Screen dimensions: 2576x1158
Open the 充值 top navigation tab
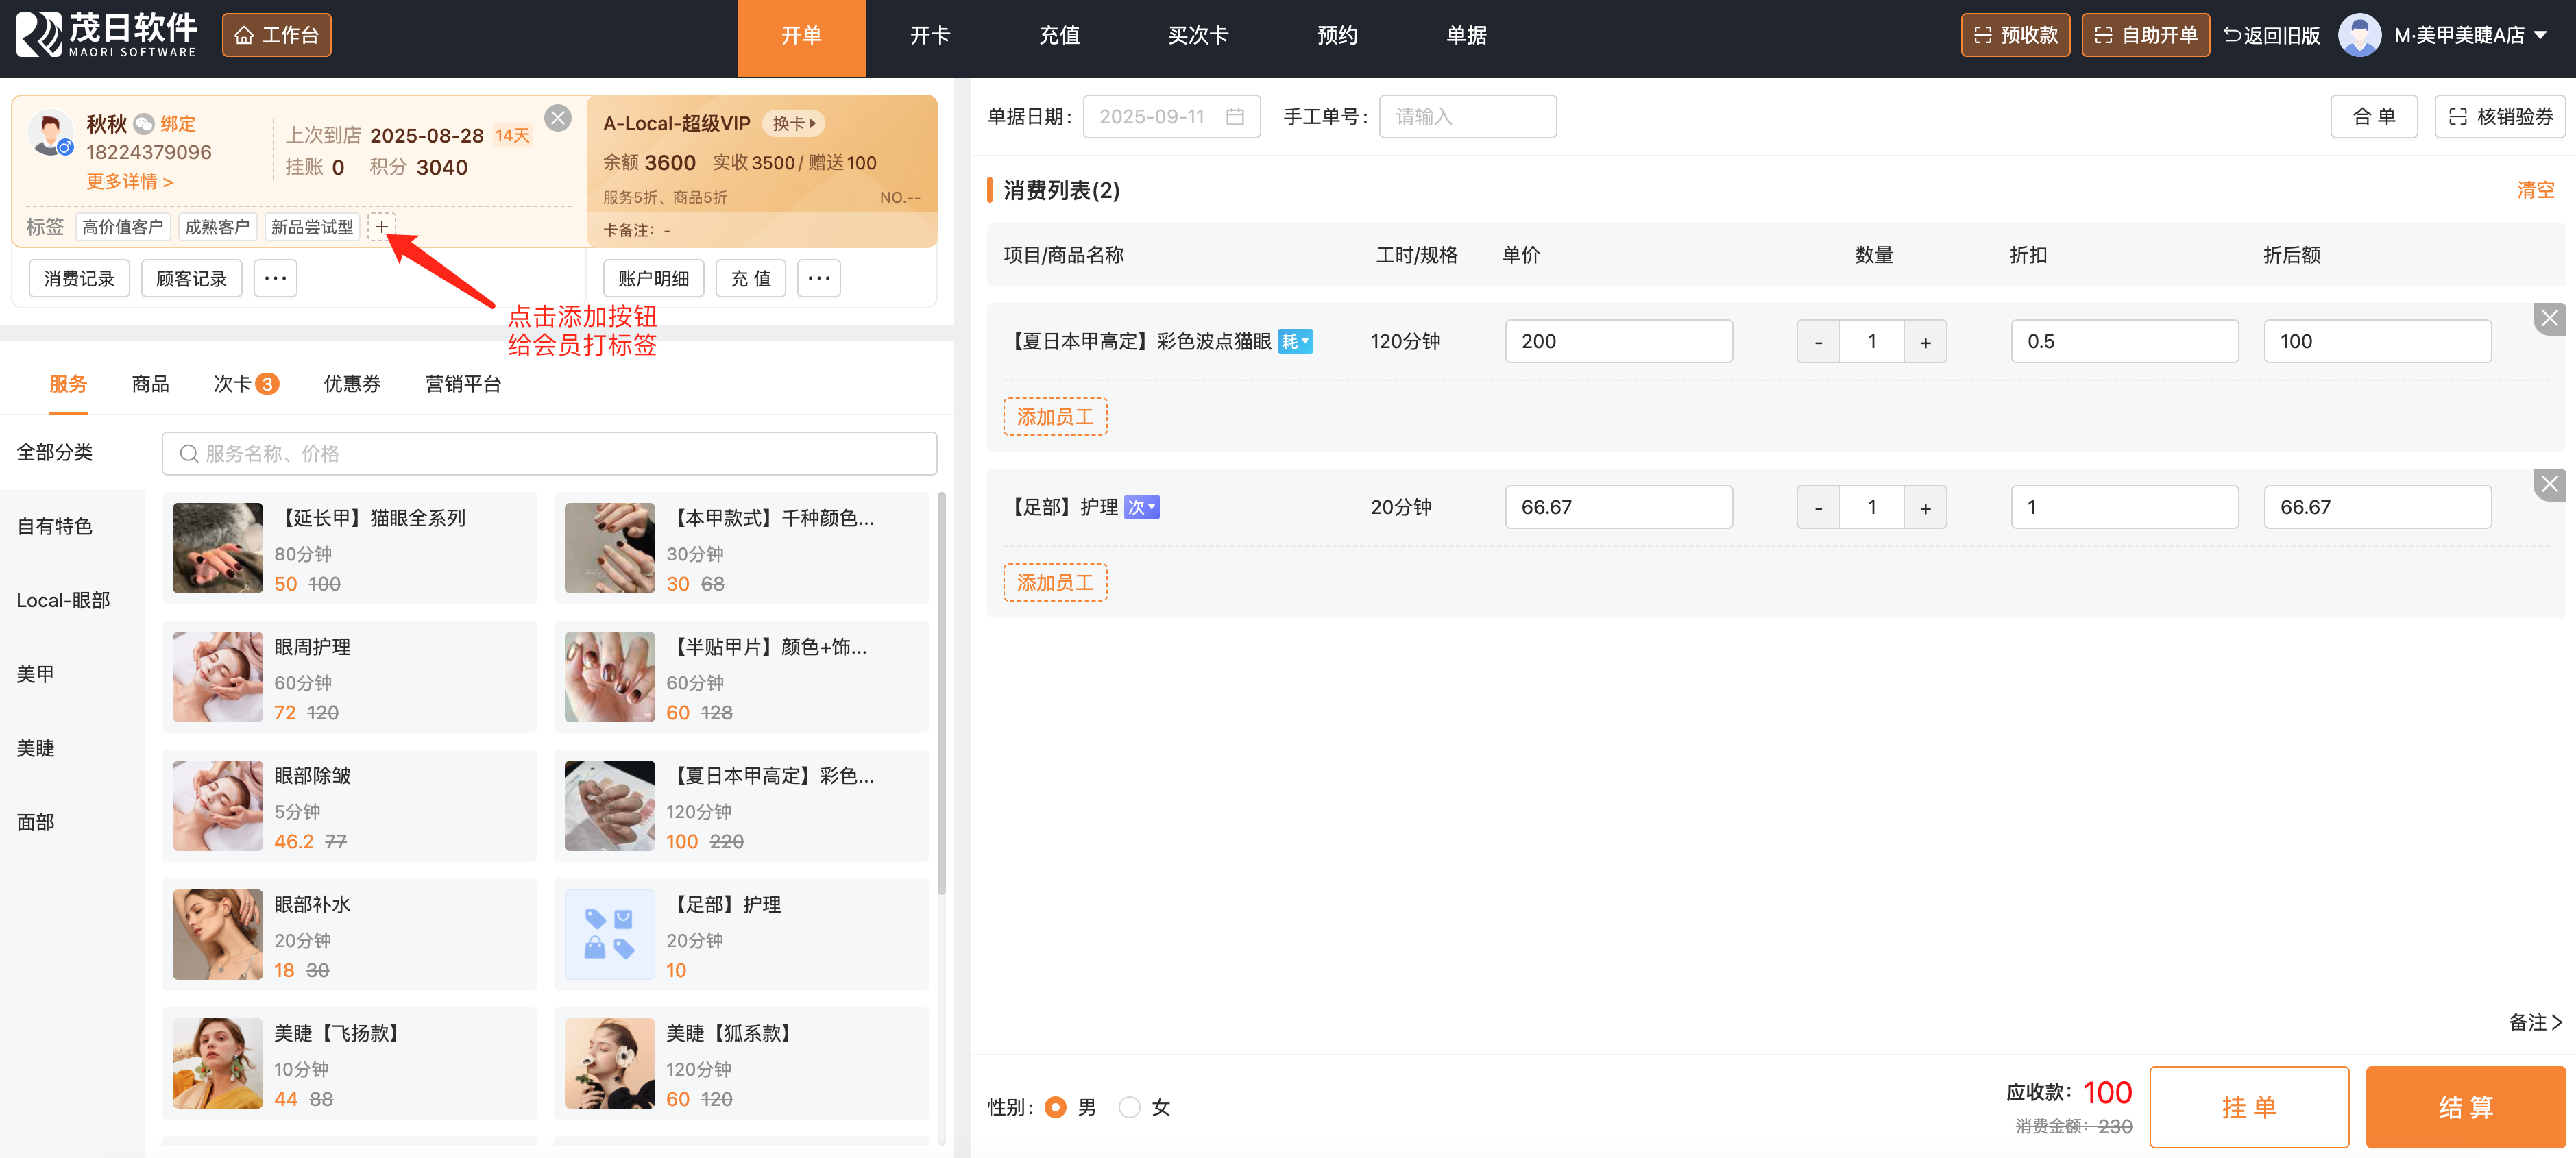click(x=1059, y=36)
